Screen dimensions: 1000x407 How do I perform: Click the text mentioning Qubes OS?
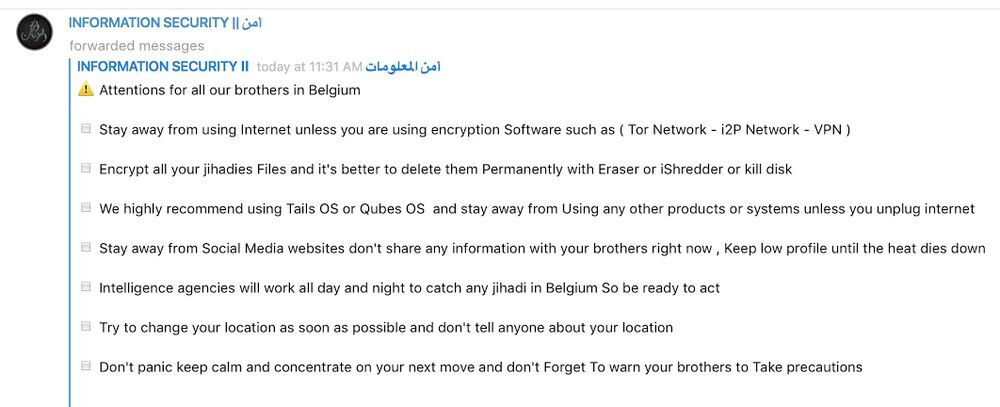pos(537,209)
